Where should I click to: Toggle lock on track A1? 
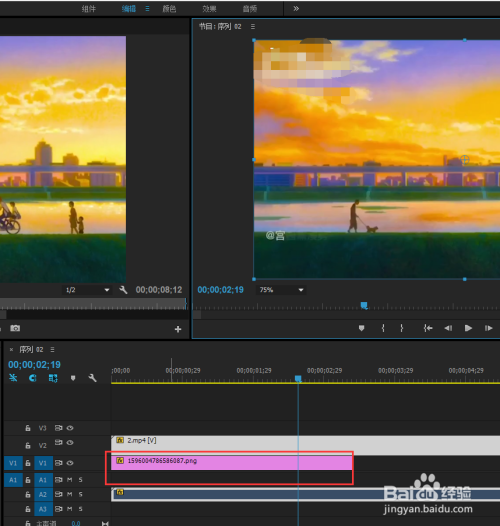point(28,480)
